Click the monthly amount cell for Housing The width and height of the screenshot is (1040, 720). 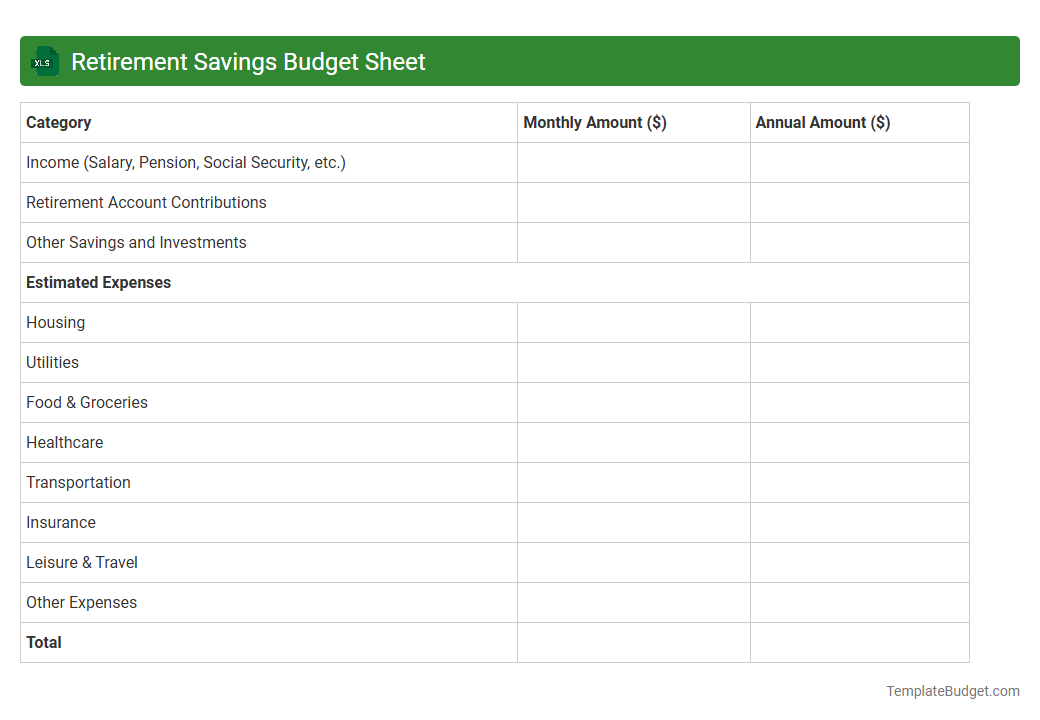(633, 322)
